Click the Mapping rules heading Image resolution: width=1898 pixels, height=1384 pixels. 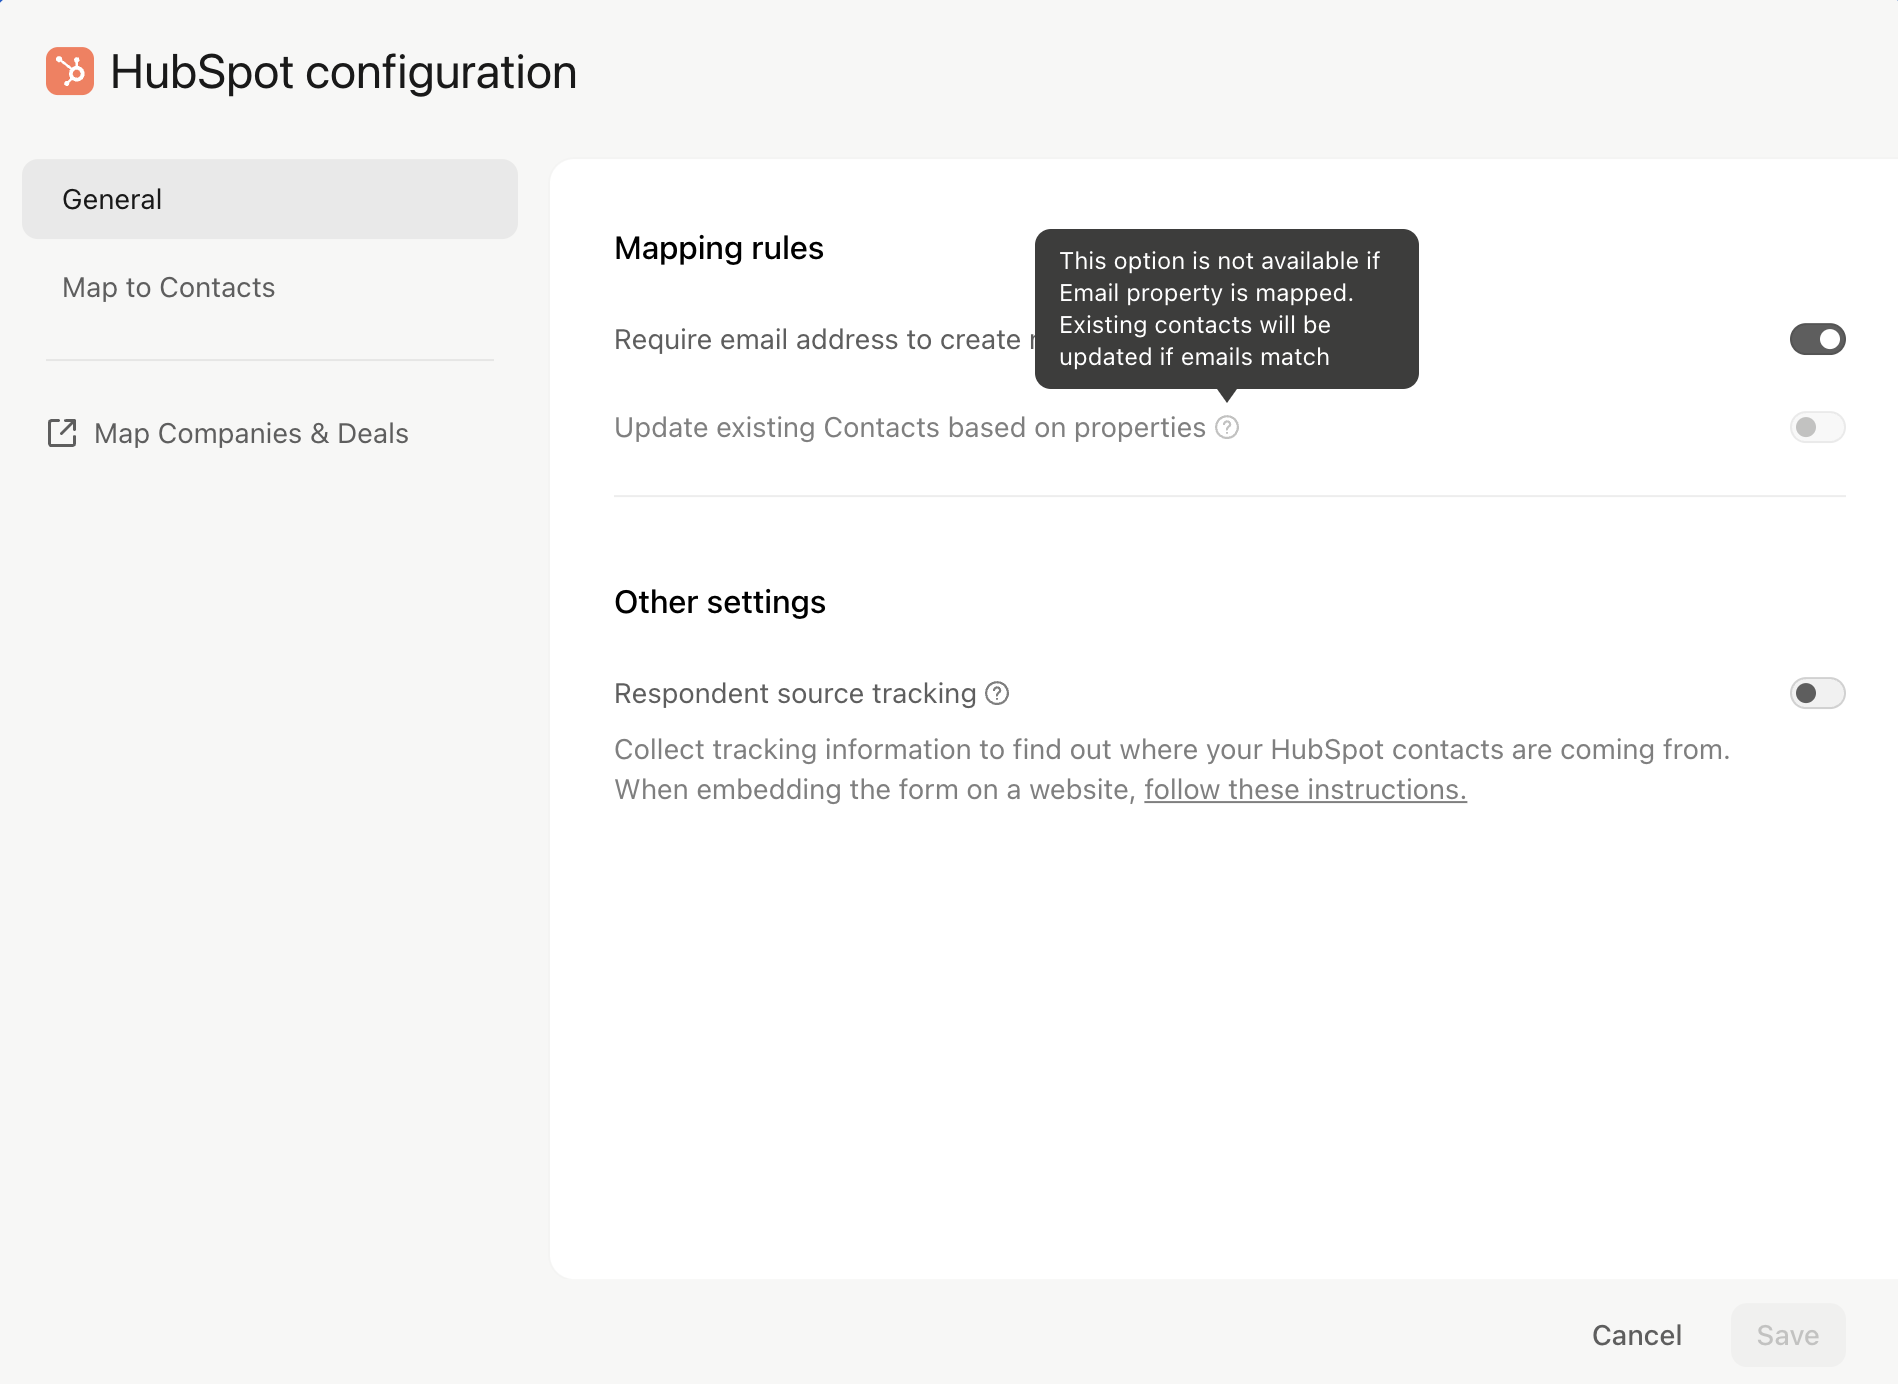(x=719, y=248)
